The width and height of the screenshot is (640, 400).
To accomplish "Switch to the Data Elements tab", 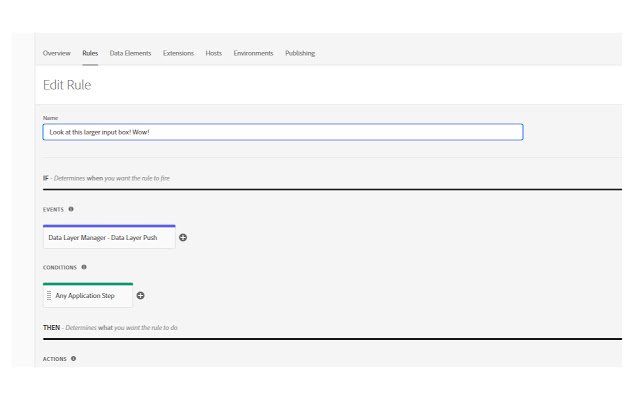I will 130,53.
